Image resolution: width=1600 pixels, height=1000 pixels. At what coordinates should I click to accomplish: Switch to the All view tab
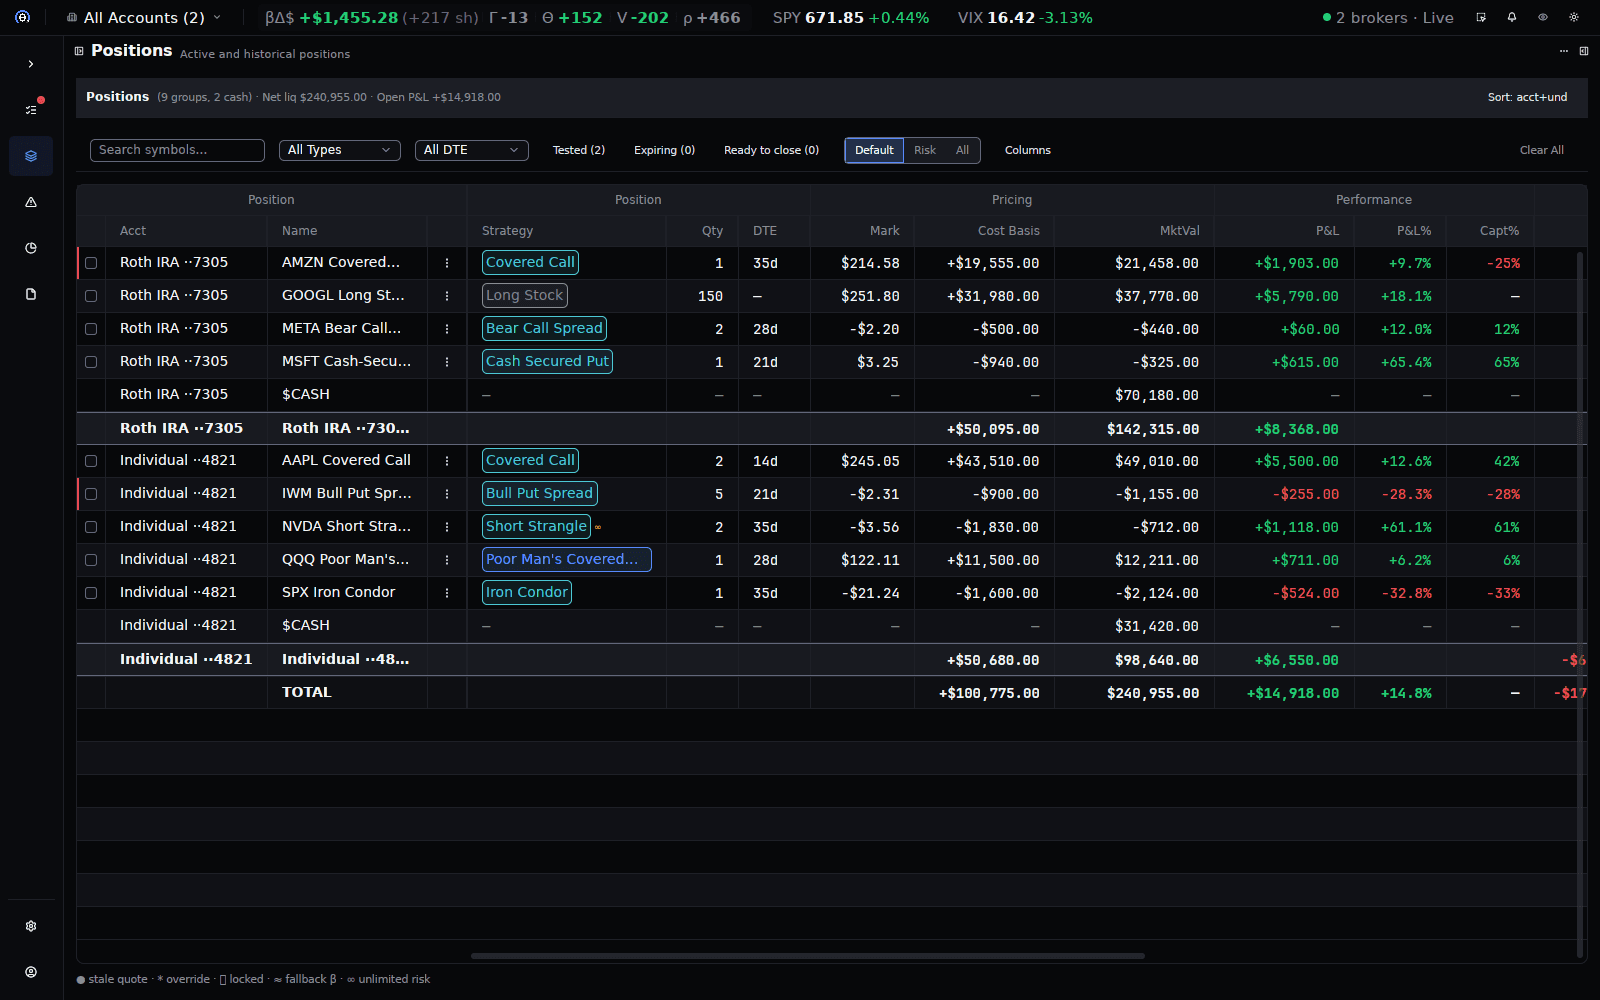point(962,150)
